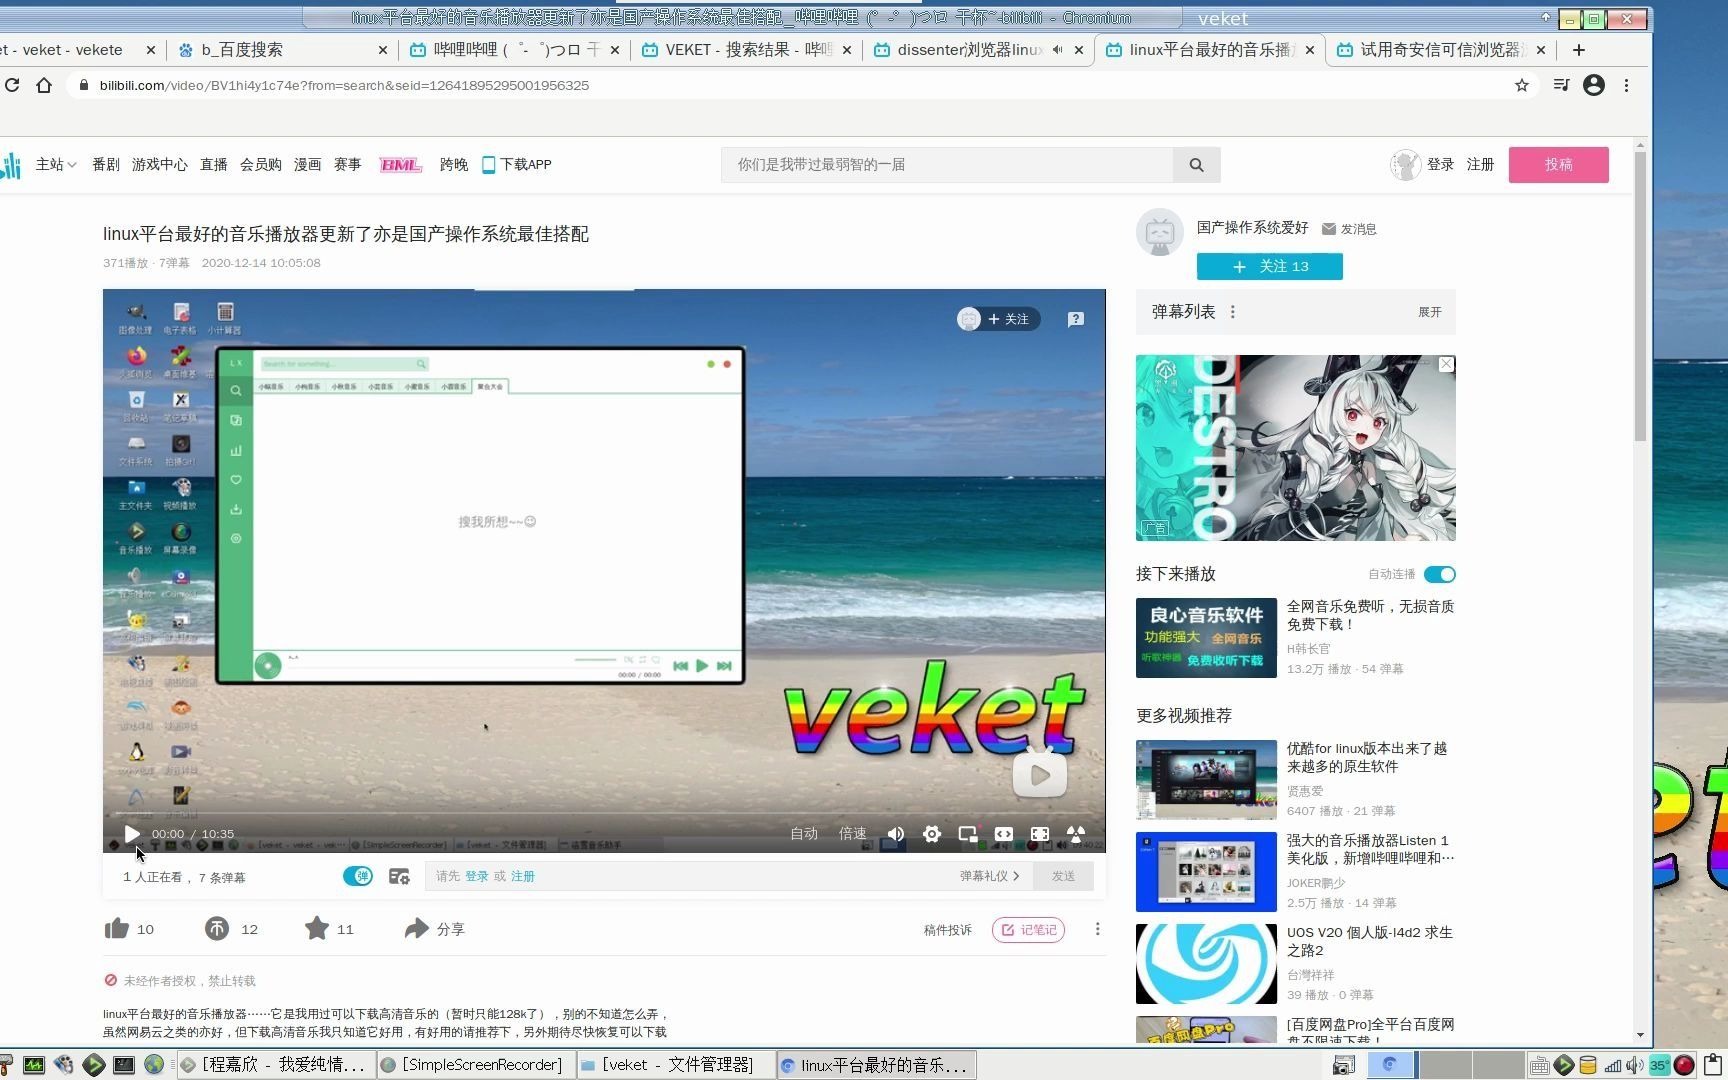
Task: Click the uploader avatar 国产操作系统爱好
Action: 1160,232
